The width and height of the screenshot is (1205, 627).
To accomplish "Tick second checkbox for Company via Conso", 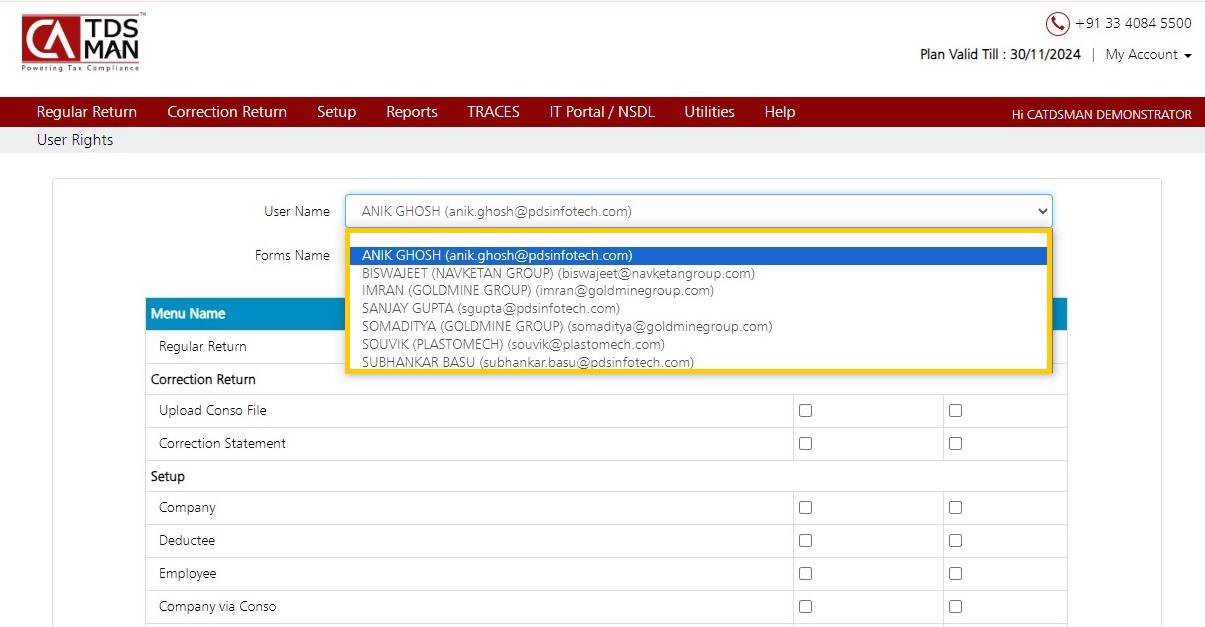I will pos(955,606).
